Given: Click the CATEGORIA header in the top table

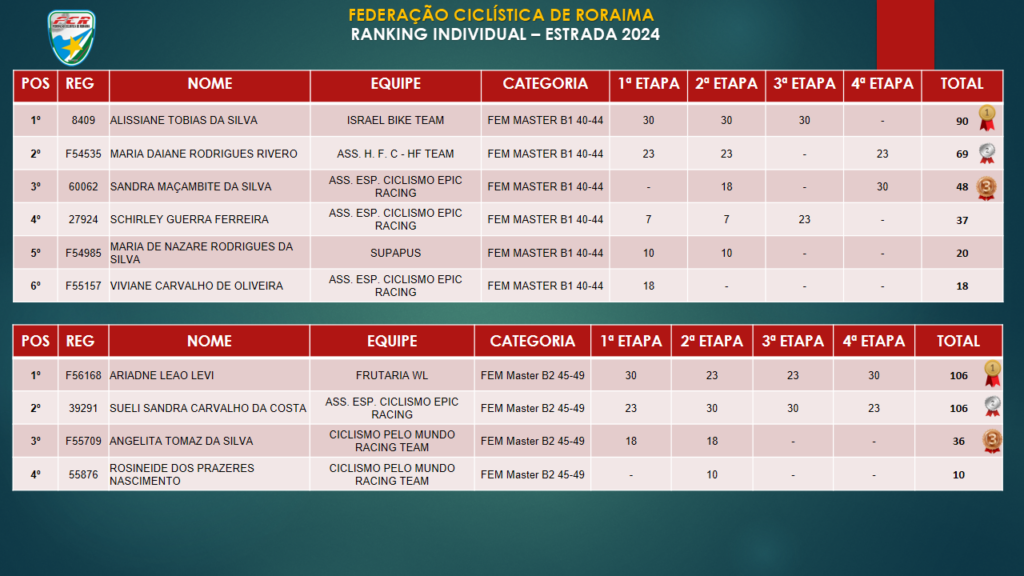Looking at the screenshot, I should (x=545, y=84).
